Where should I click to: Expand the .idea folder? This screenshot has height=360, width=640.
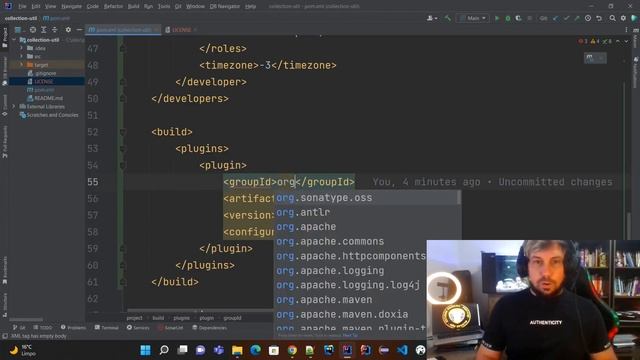[x=22, y=48]
